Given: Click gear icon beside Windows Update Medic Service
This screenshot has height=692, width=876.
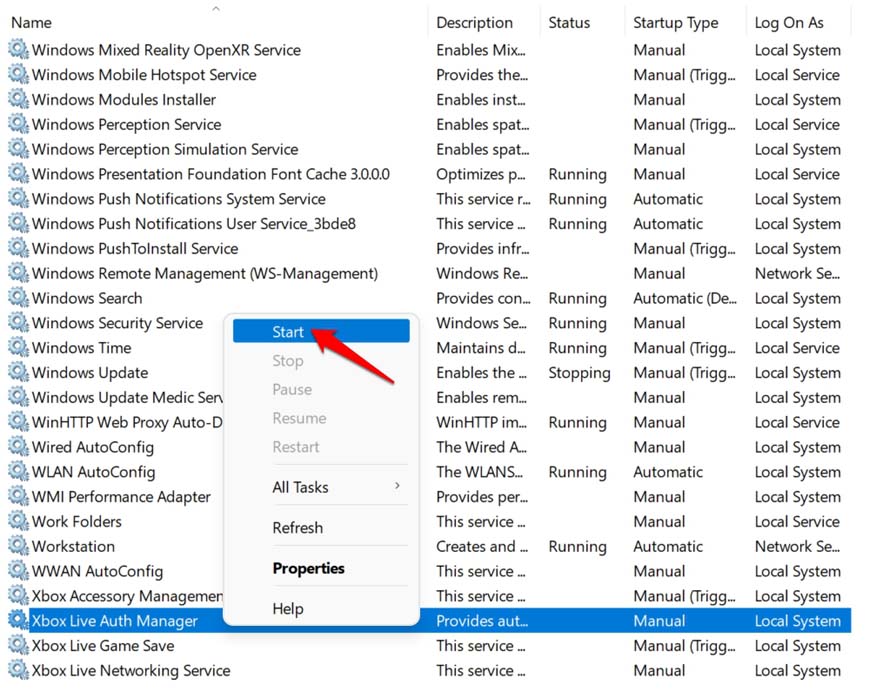Looking at the screenshot, I should tap(18, 397).
